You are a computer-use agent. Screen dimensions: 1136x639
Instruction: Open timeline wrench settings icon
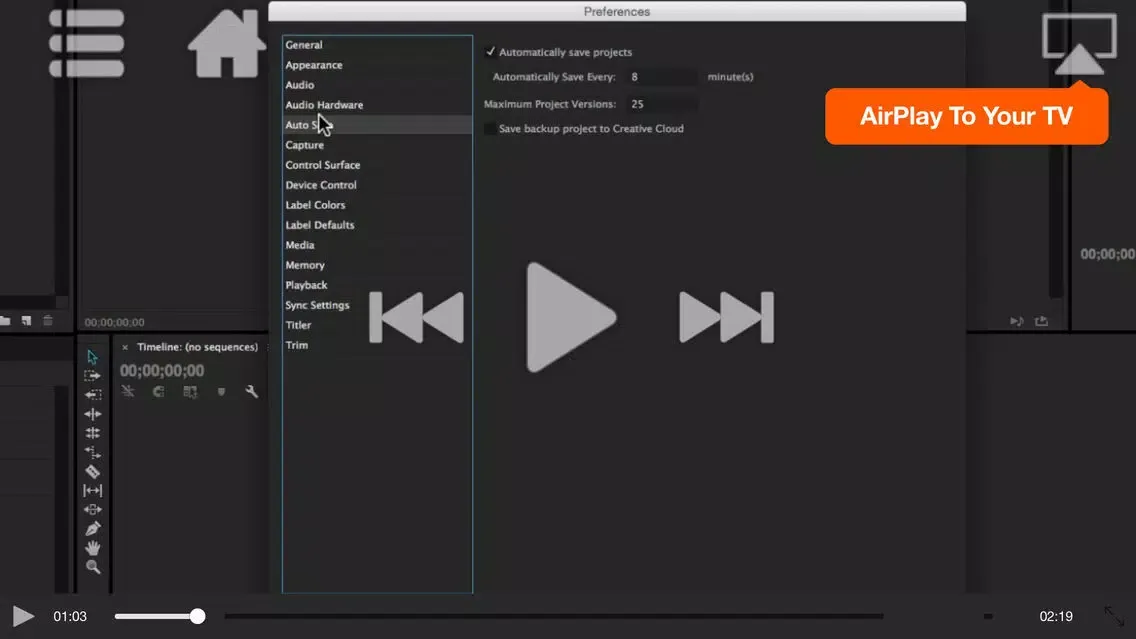click(x=251, y=392)
